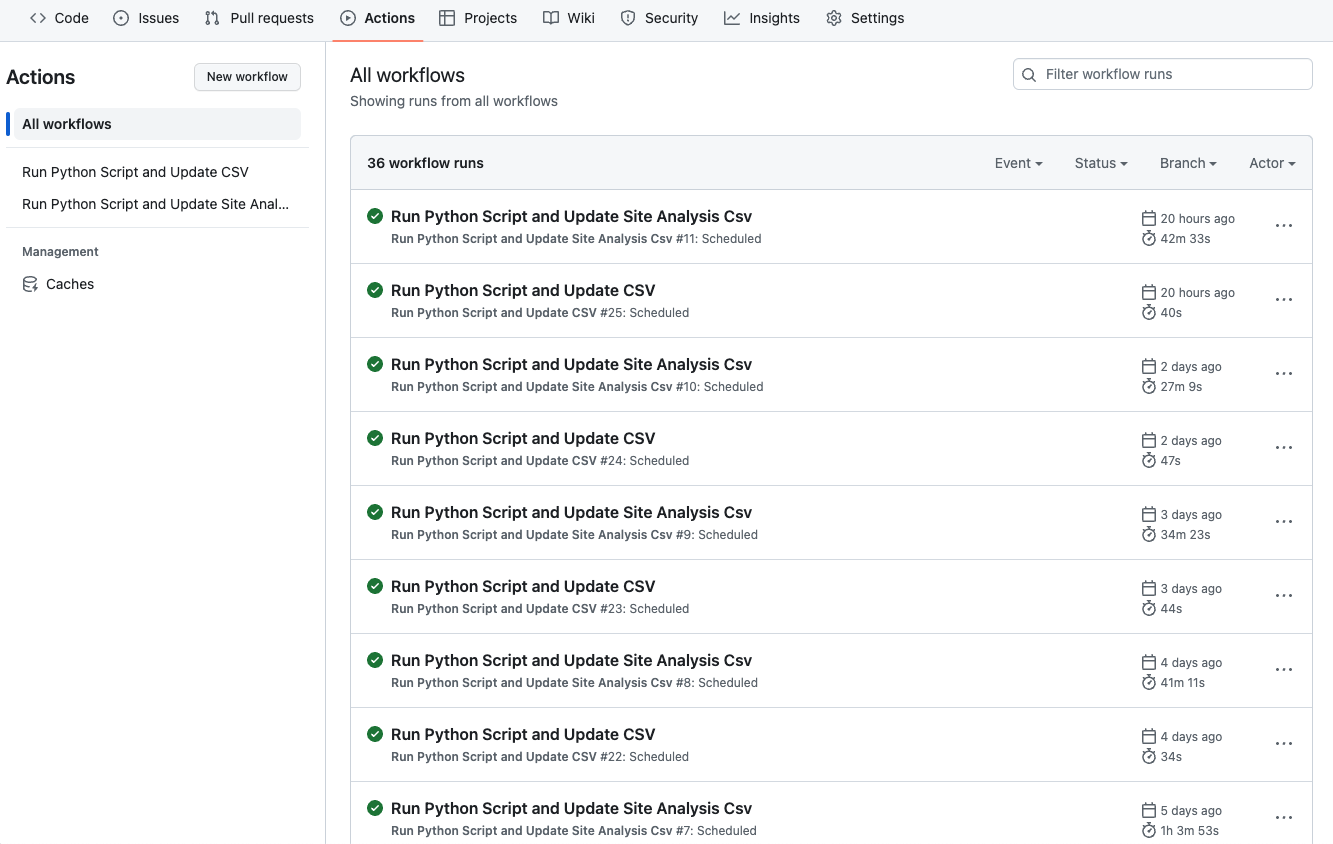This screenshot has width=1333, height=844.
Task: Click the 34m 23s duration text
Action: tap(1185, 534)
